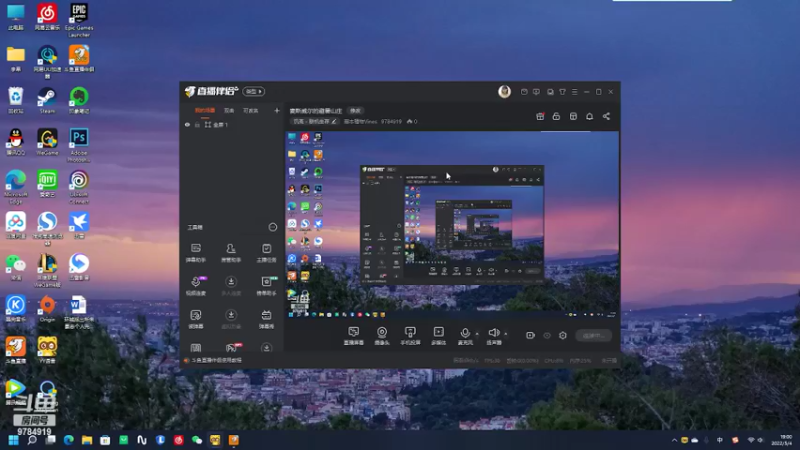
Task: Open taskbar search
Action: point(32,440)
